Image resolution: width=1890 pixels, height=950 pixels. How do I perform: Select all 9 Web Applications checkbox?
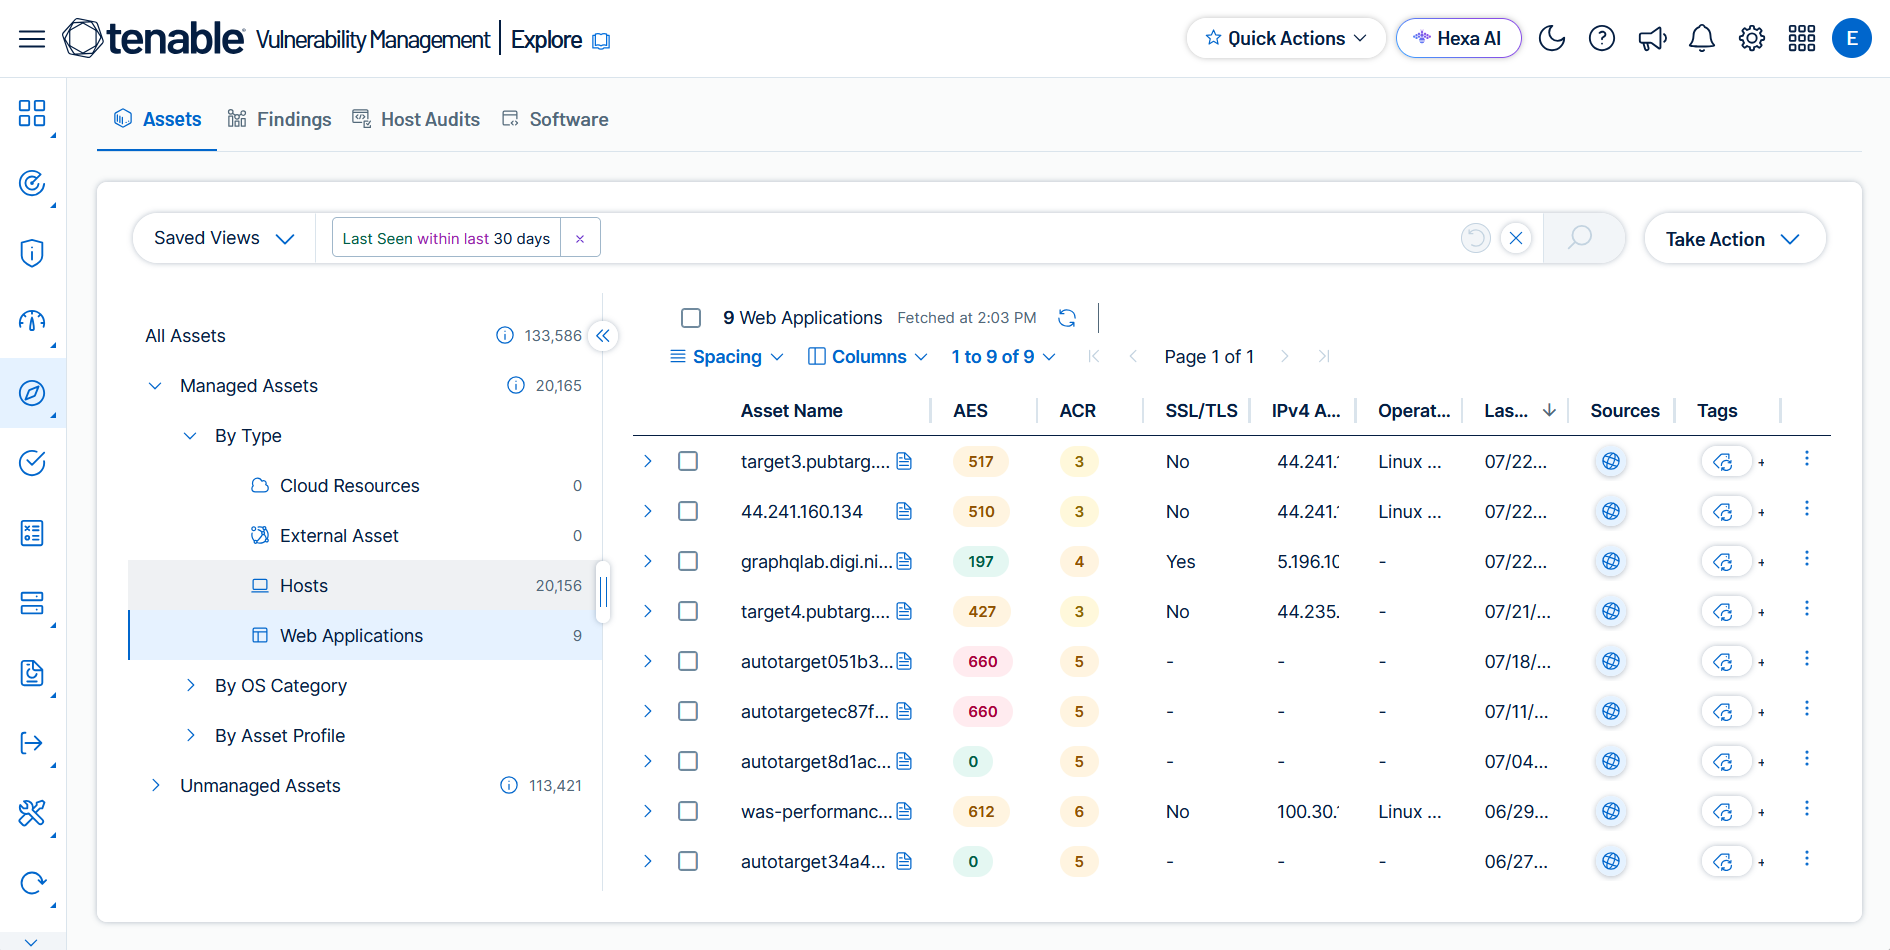[691, 318]
